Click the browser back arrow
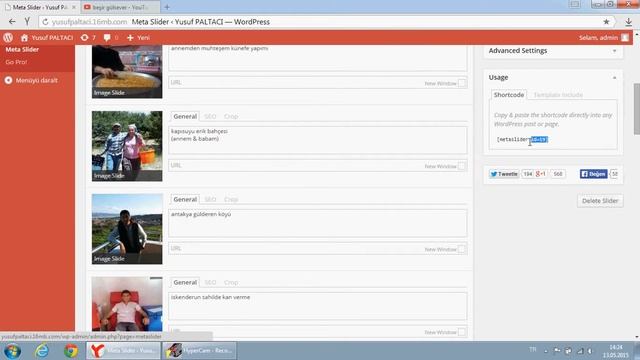640x360 pixels. coord(12,22)
